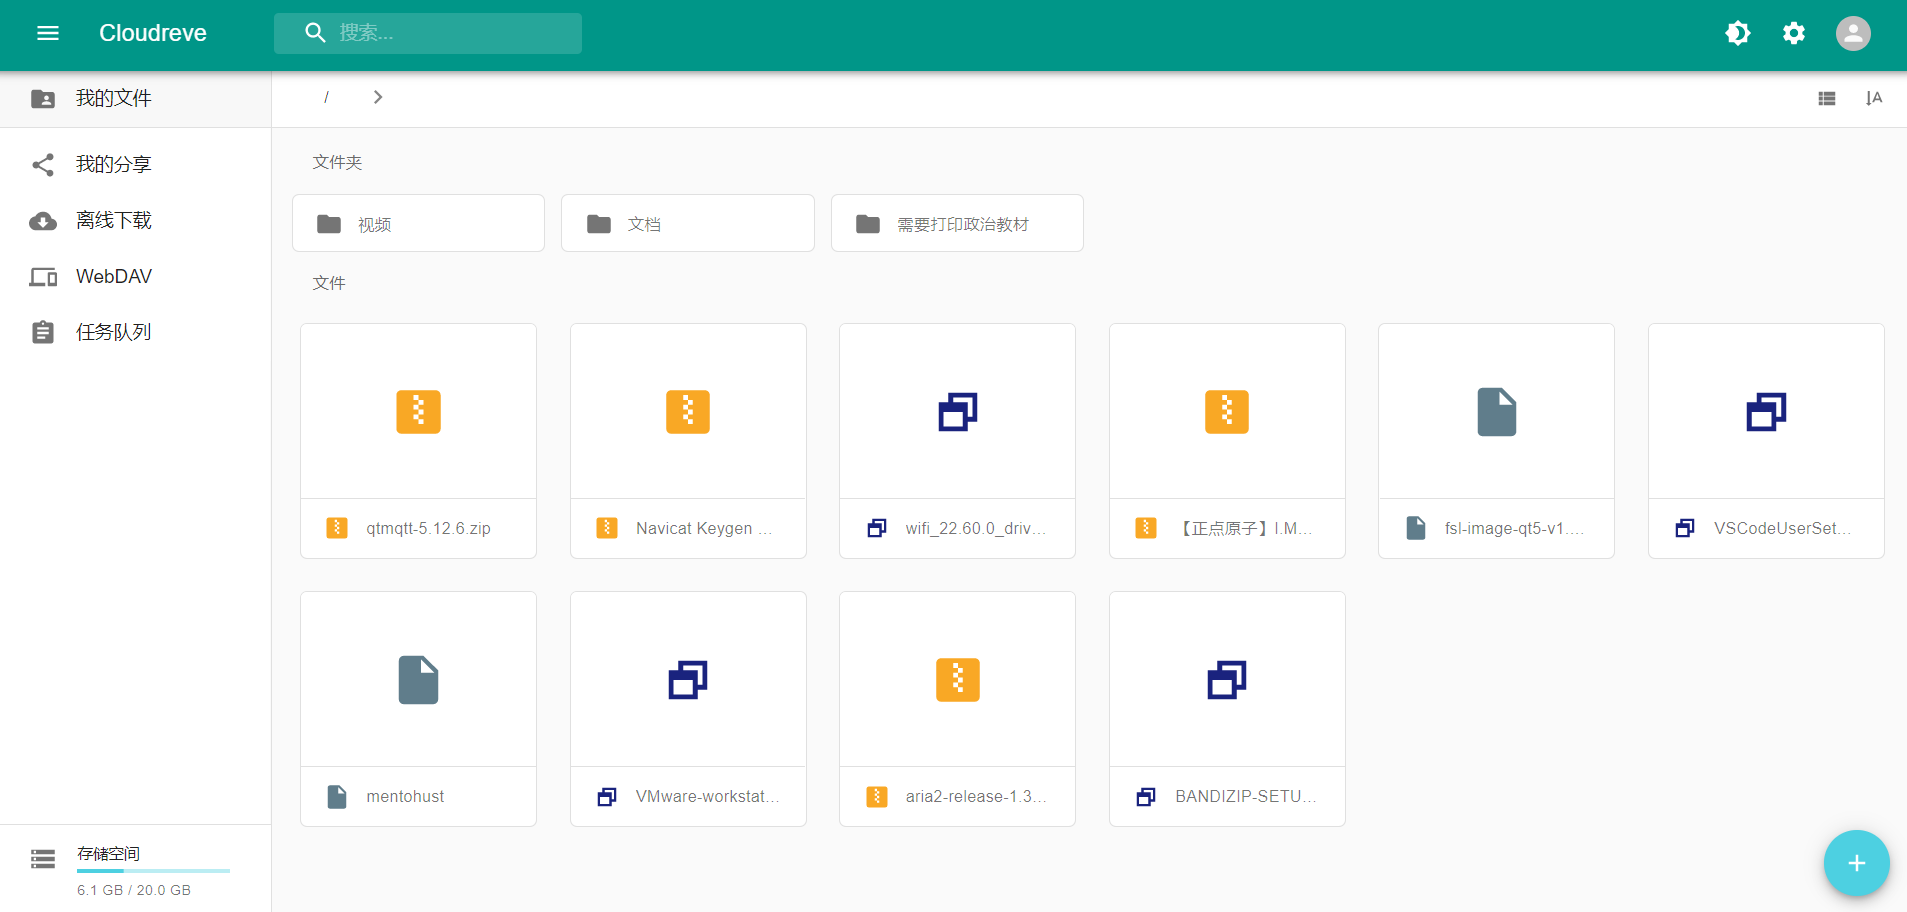The height and width of the screenshot is (912, 1907).
Task: Select aria2-release-1.3 archive thumbnail
Action: (957, 680)
